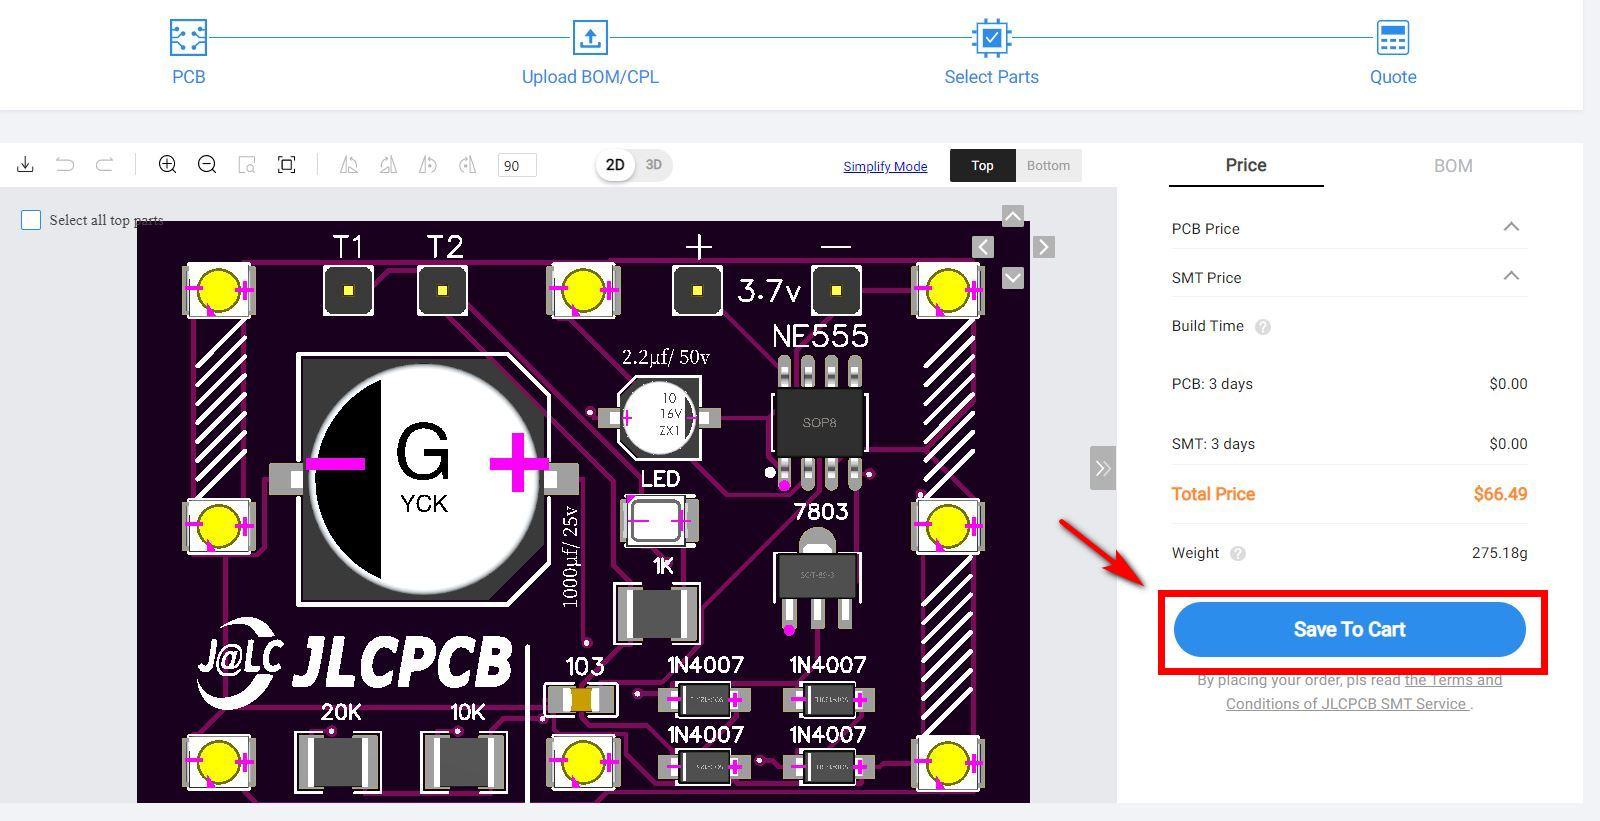Viewport: 1600px width, 821px height.
Task: Select the 7803 regulator component
Action: point(817,580)
